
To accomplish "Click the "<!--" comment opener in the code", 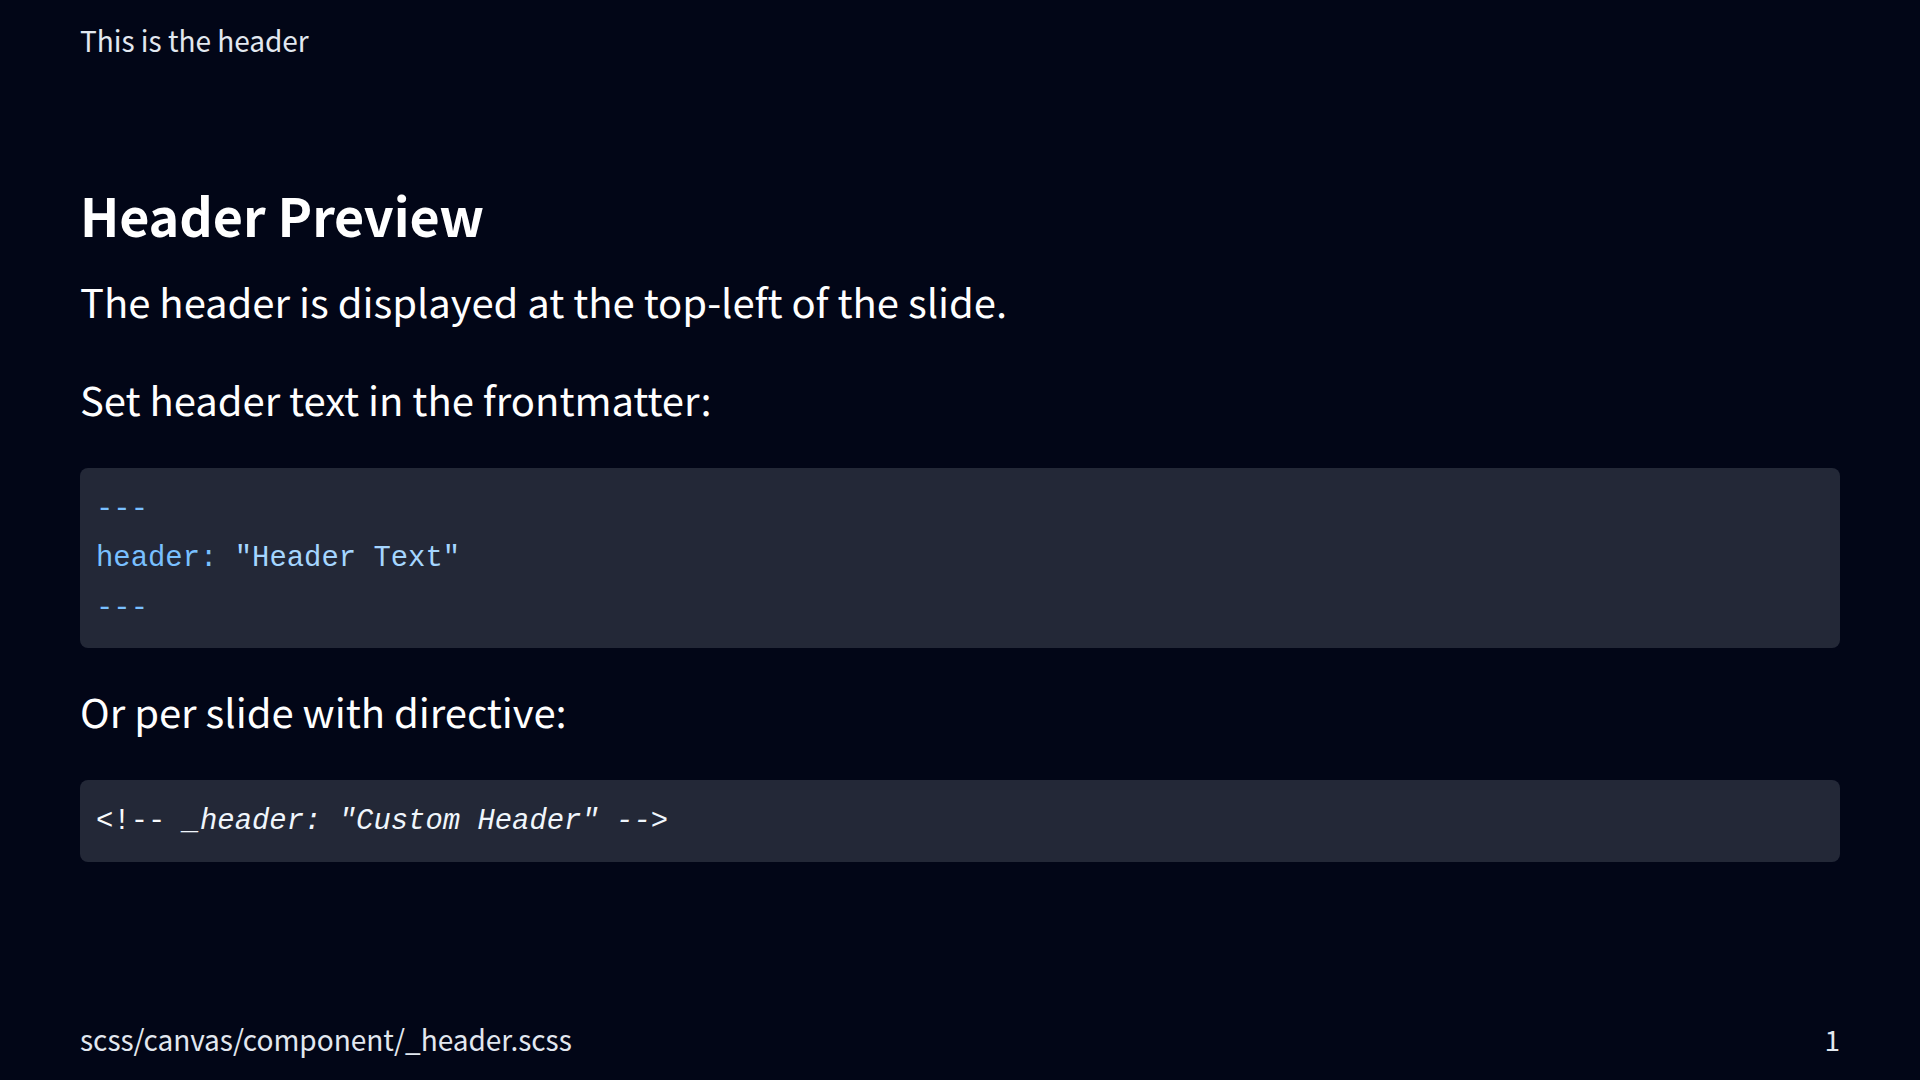I will point(130,820).
